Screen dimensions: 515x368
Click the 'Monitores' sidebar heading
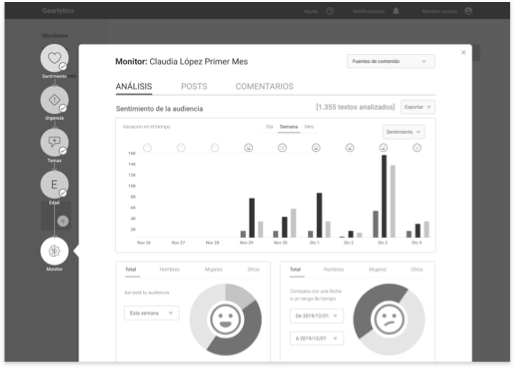tap(55, 36)
